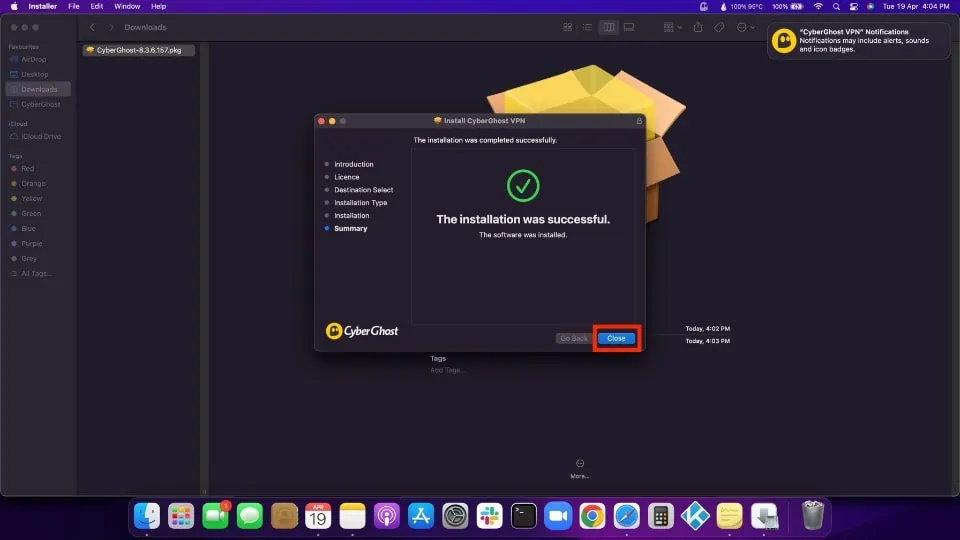Open iCloud Drive in Finder sidebar

(41, 137)
